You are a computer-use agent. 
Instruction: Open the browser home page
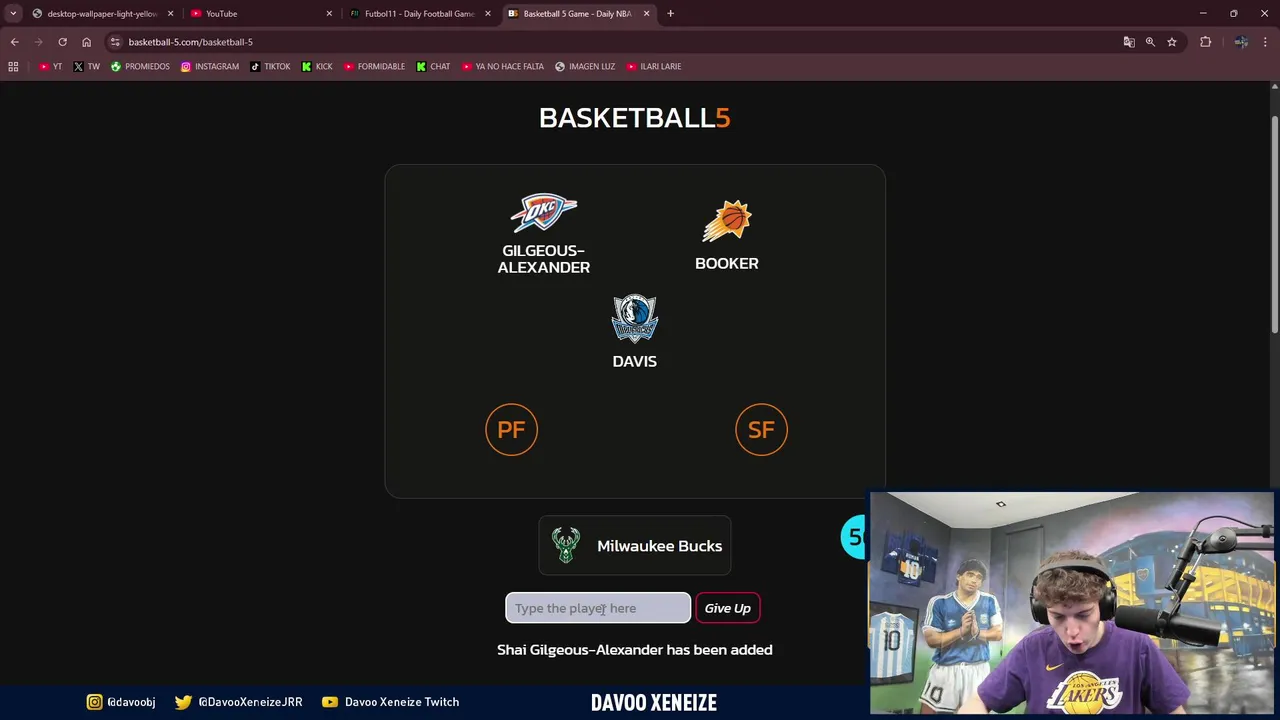click(x=86, y=42)
